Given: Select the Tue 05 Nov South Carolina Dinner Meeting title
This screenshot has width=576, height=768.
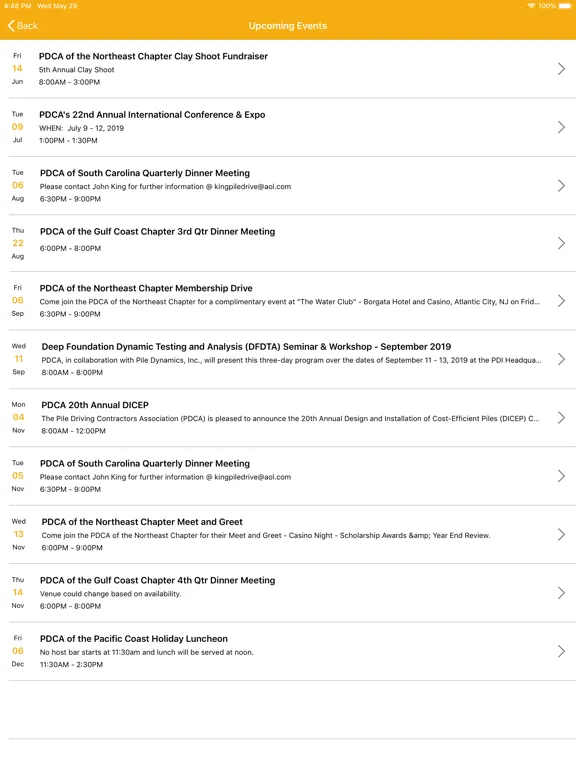Looking at the screenshot, I should tap(145, 463).
